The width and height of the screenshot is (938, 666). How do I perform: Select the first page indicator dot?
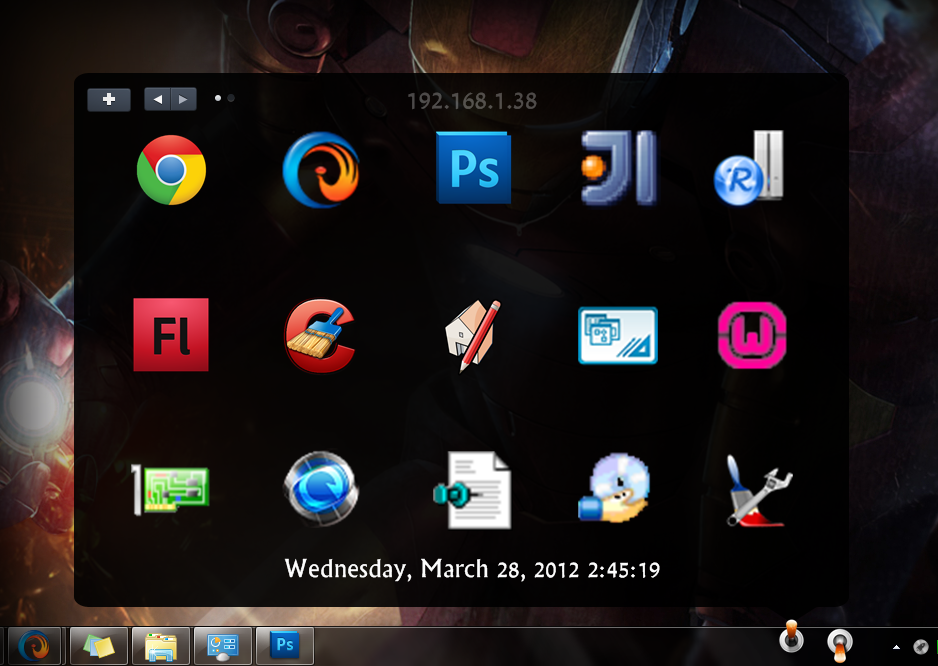click(x=218, y=98)
